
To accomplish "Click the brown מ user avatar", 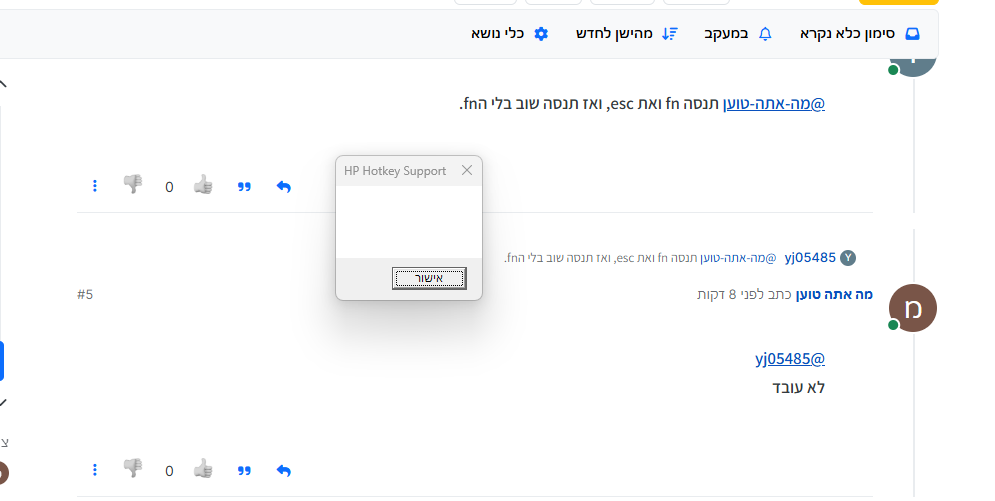I will [912, 308].
